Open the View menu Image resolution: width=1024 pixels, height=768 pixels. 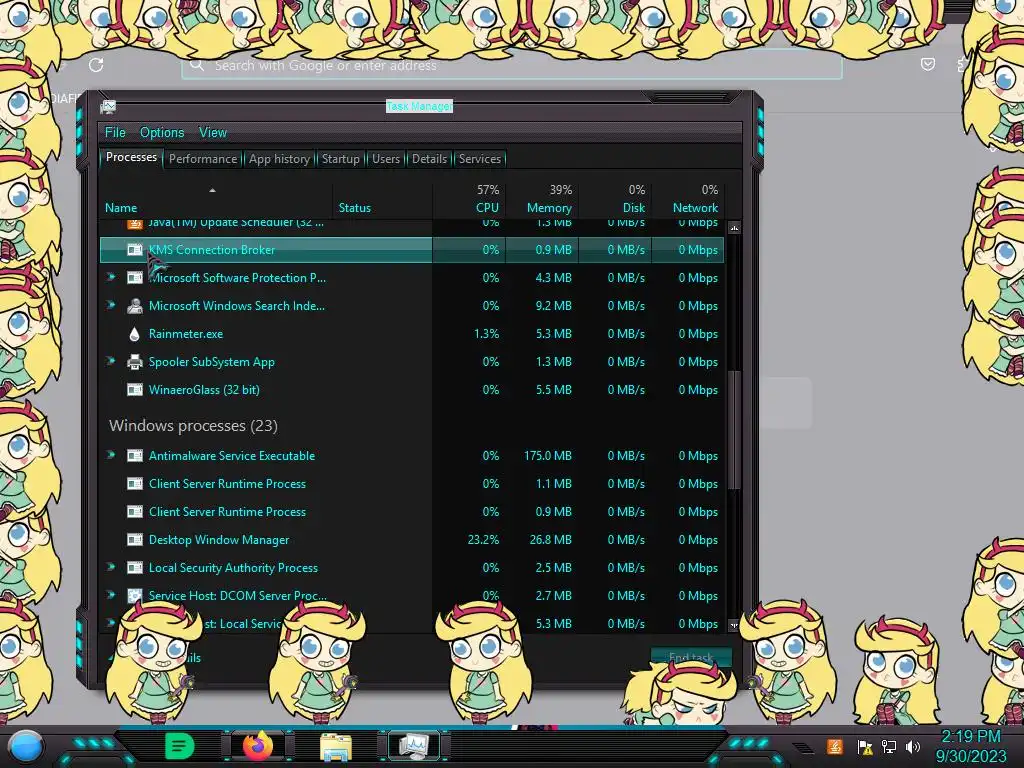click(213, 133)
